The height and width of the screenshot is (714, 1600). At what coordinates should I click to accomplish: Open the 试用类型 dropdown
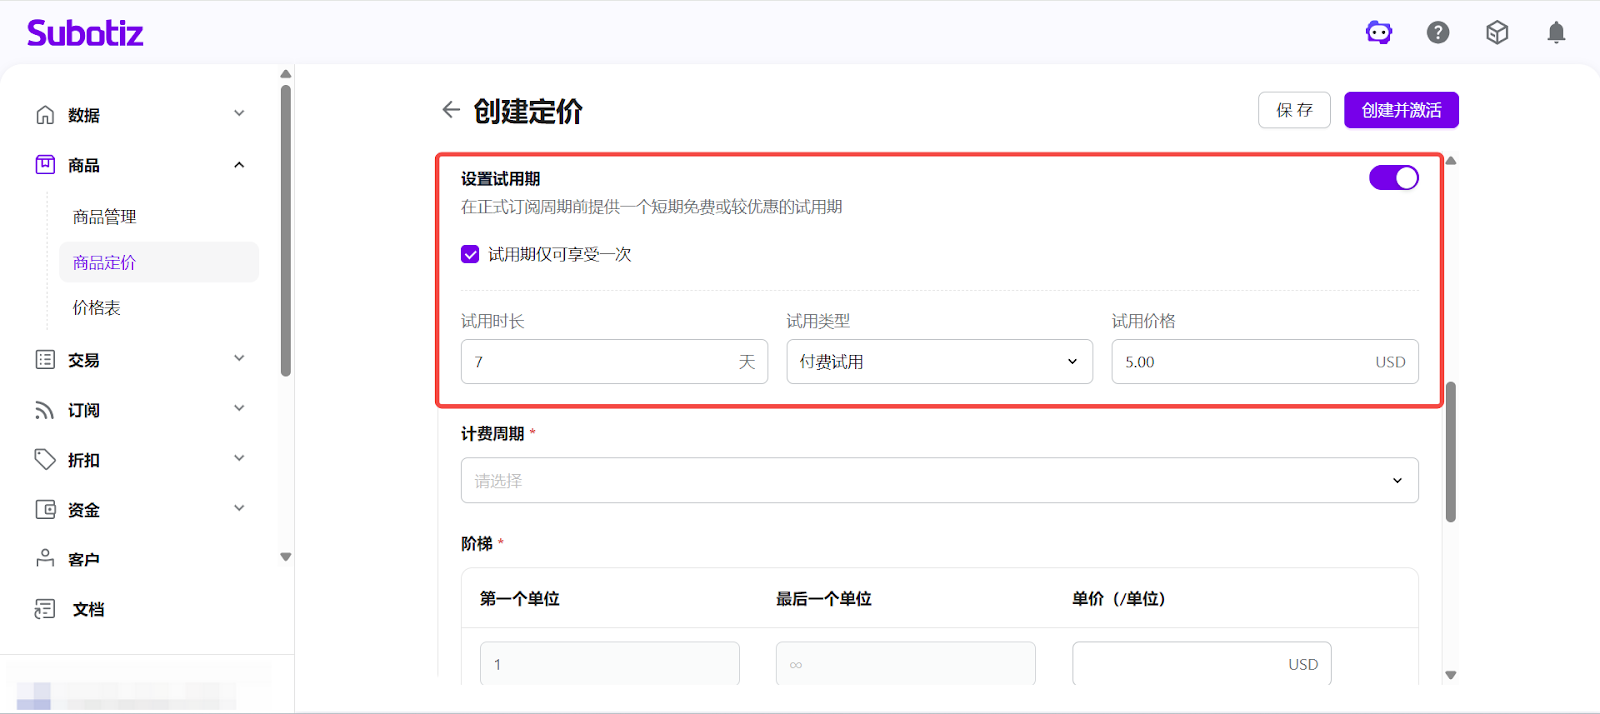(939, 362)
